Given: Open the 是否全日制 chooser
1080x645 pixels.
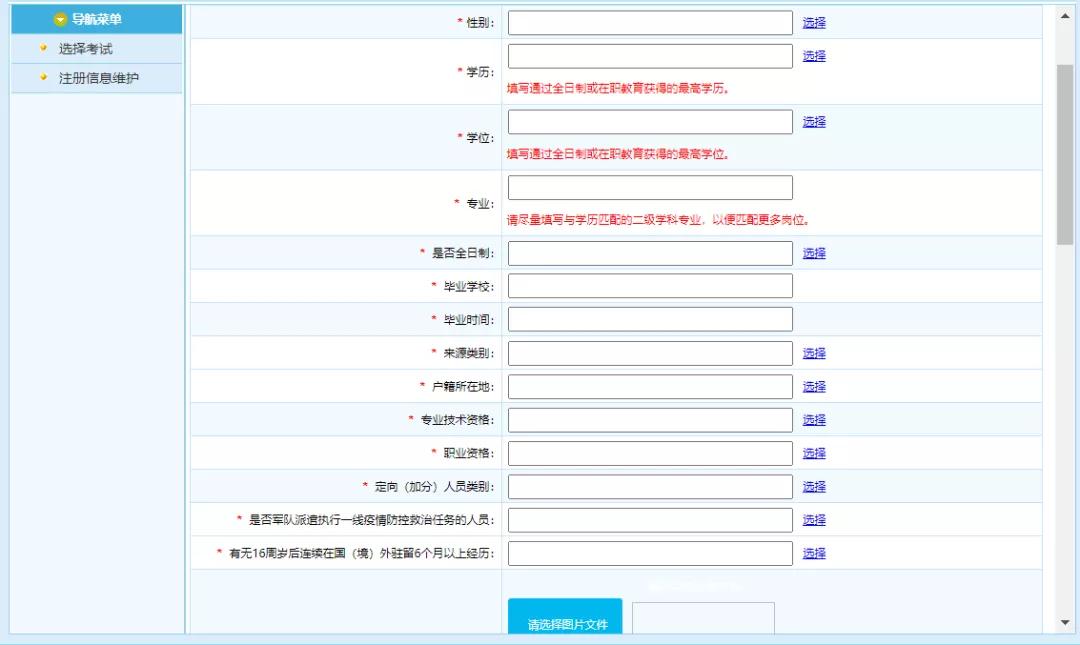Looking at the screenshot, I should [813, 253].
